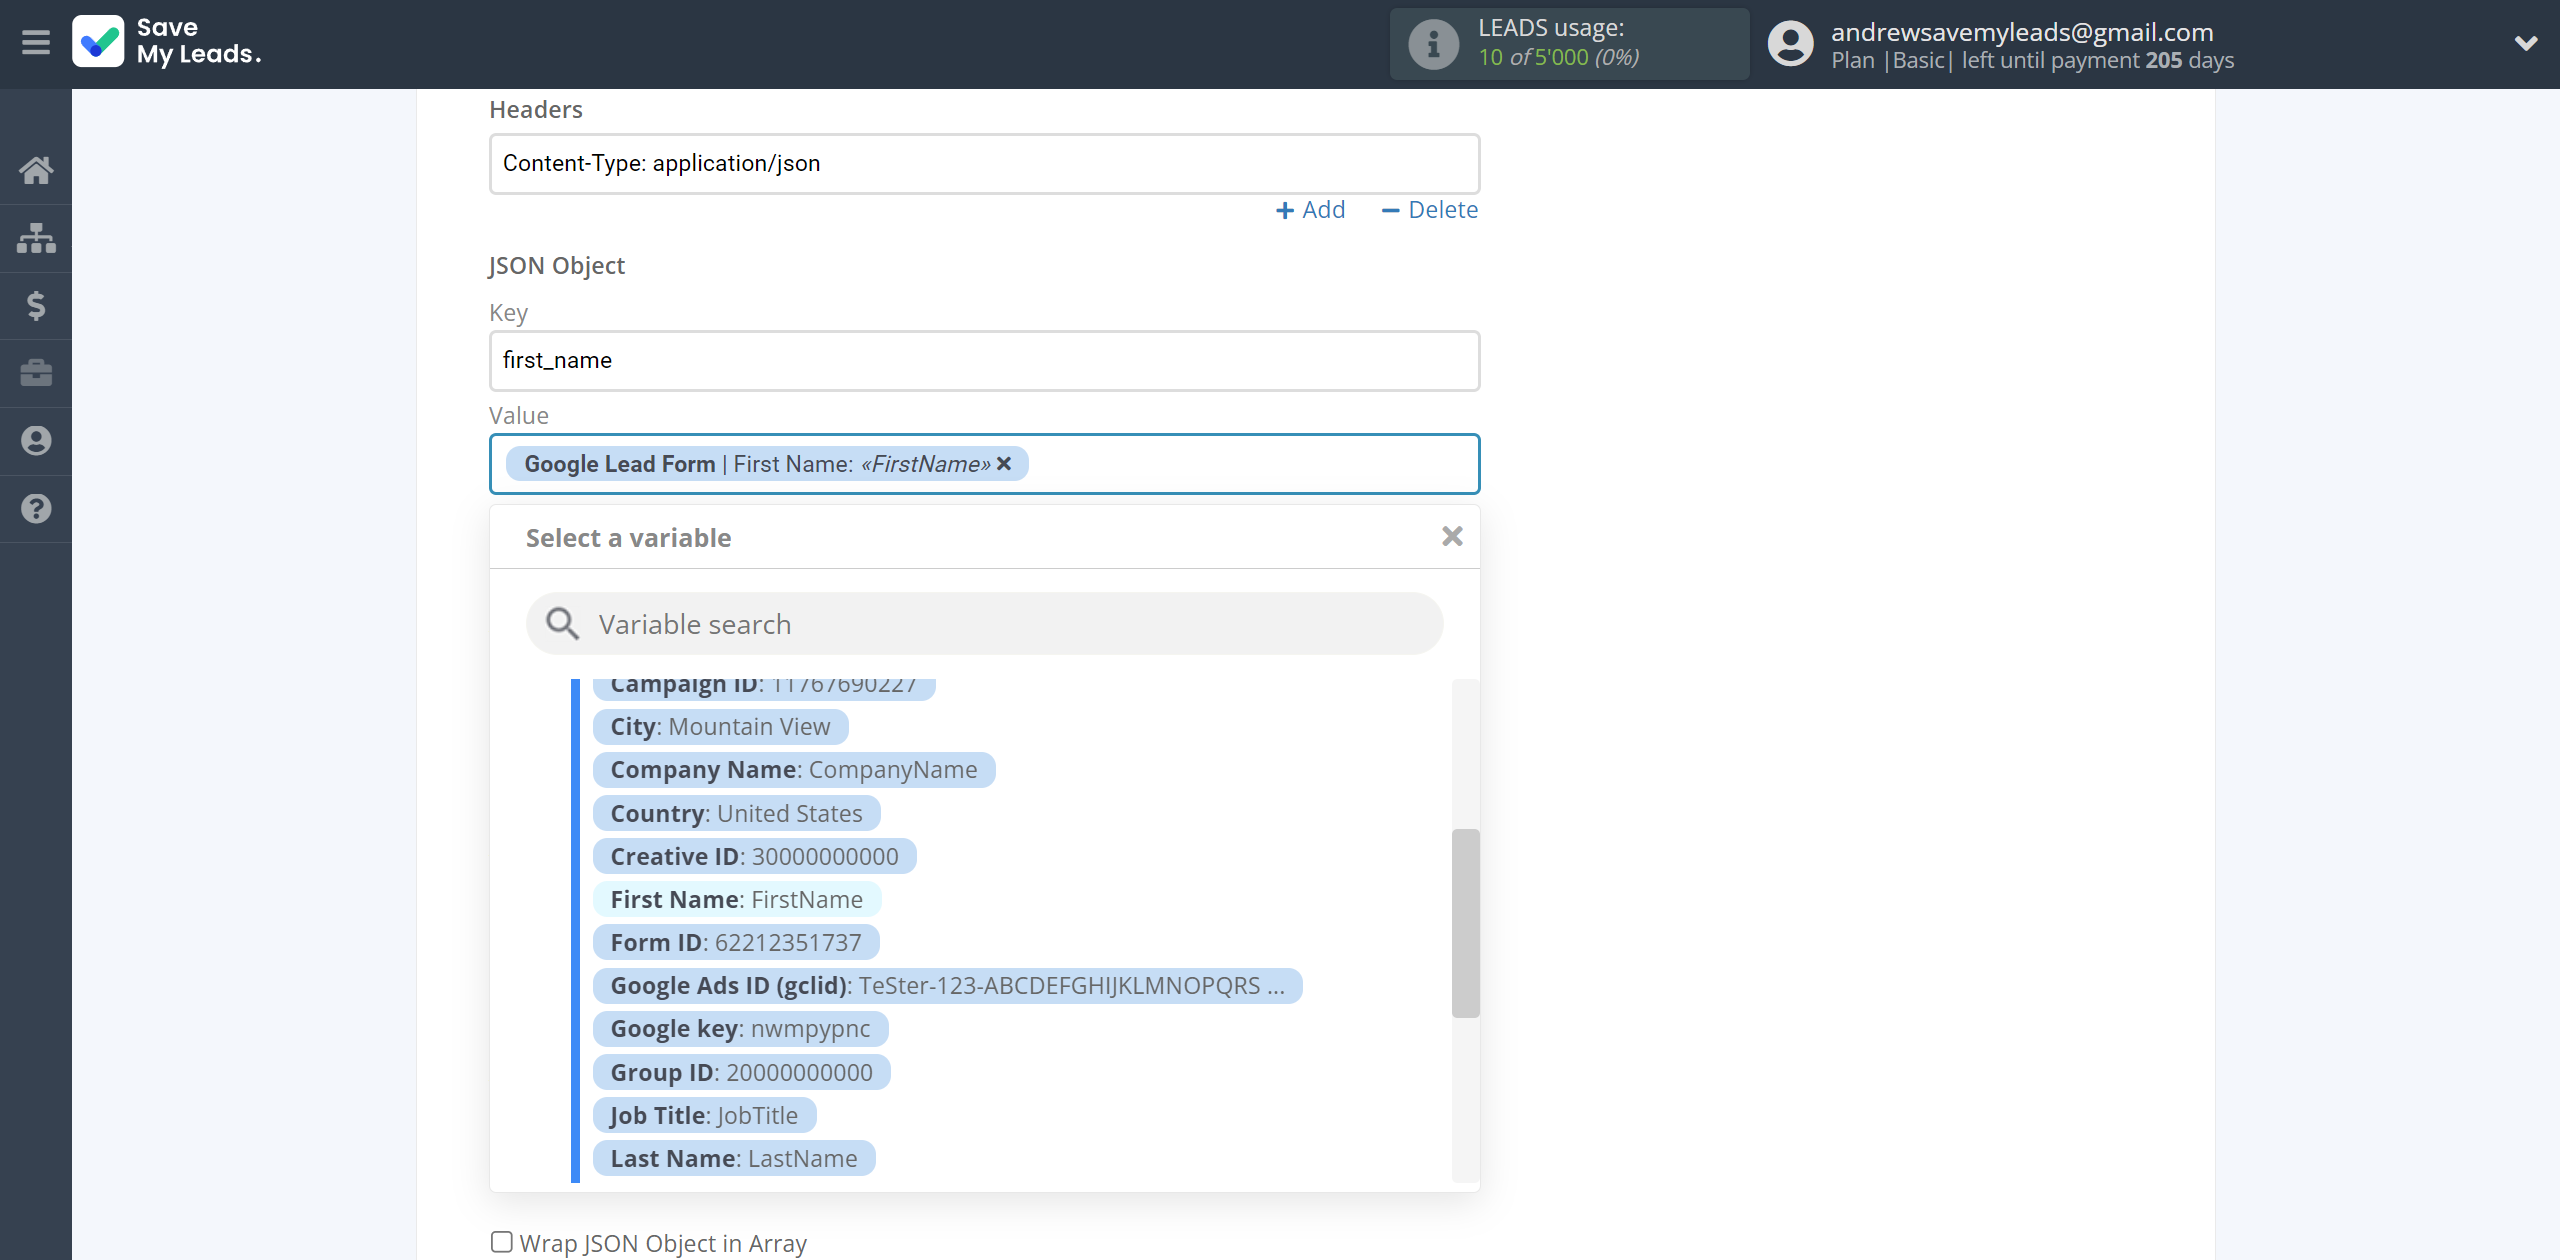Click the LEADS usage counter text
The height and width of the screenshot is (1260, 2560).
click(x=1559, y=58)
